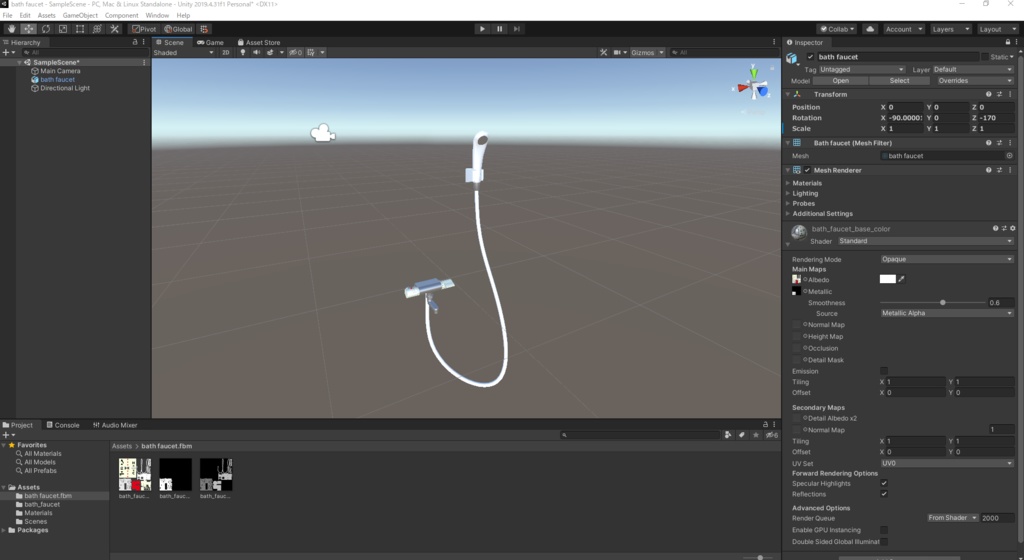The height and width of the screenshot is (560, 1024).
Task: Open the File menu
Action: (x=7, y=15)
